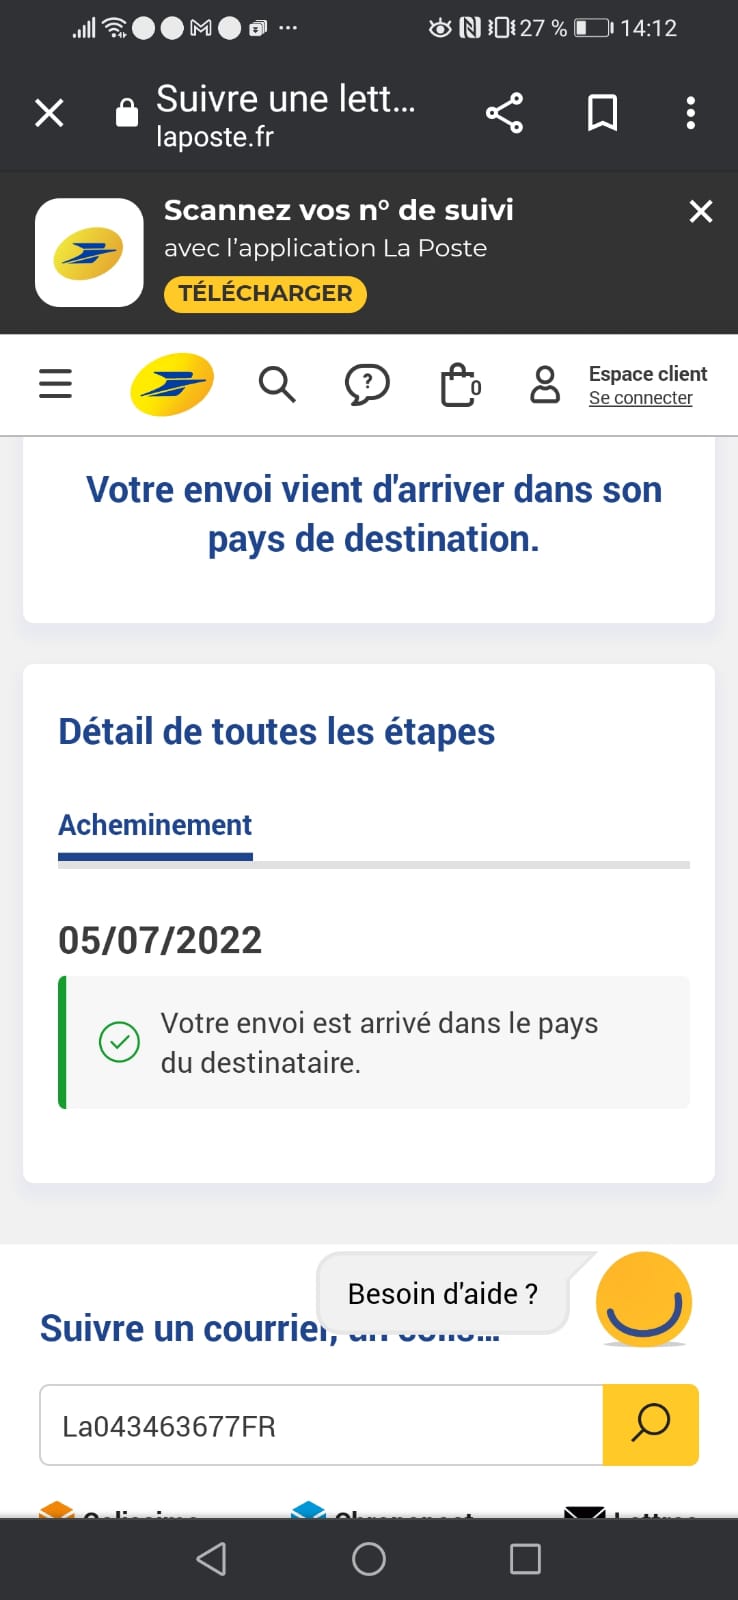Tap the Besoin d'aide speech bubble
The height and width of the screenshot is (1600, 738).
[x=442, y=1294]
